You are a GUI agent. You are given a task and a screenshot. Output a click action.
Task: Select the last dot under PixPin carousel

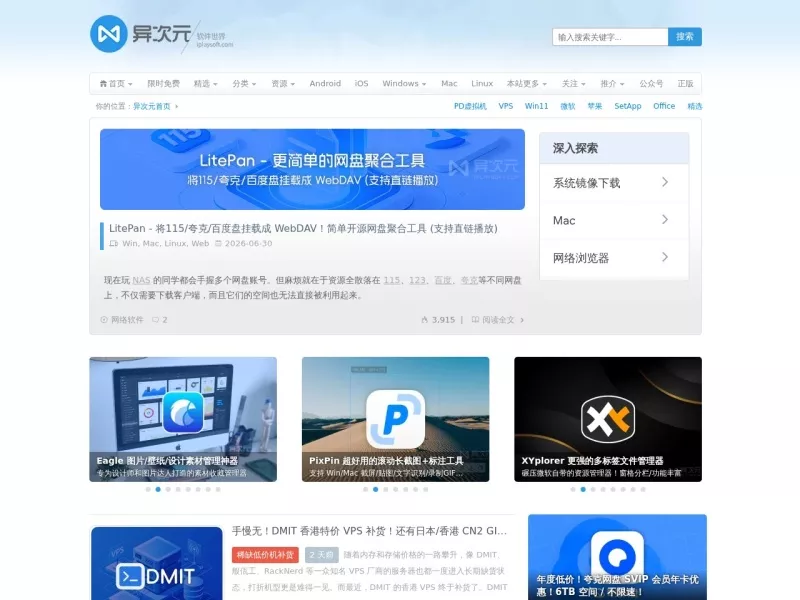click(x=426, y=489)
